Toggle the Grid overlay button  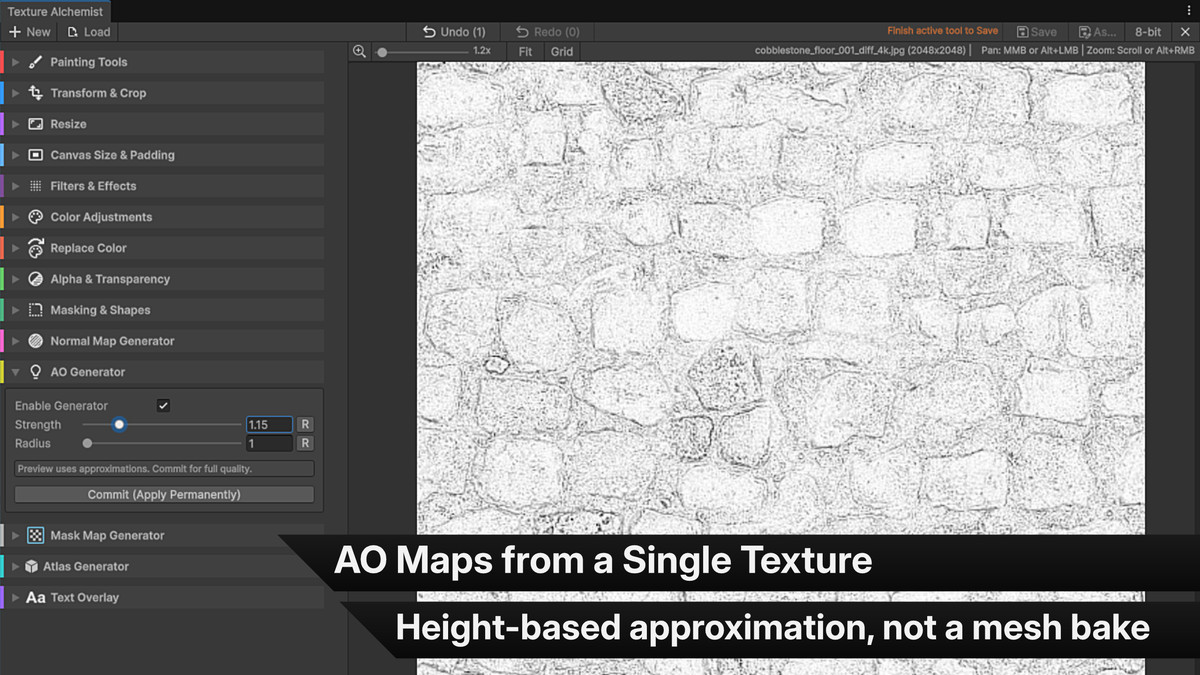click(x=562, y=51)
